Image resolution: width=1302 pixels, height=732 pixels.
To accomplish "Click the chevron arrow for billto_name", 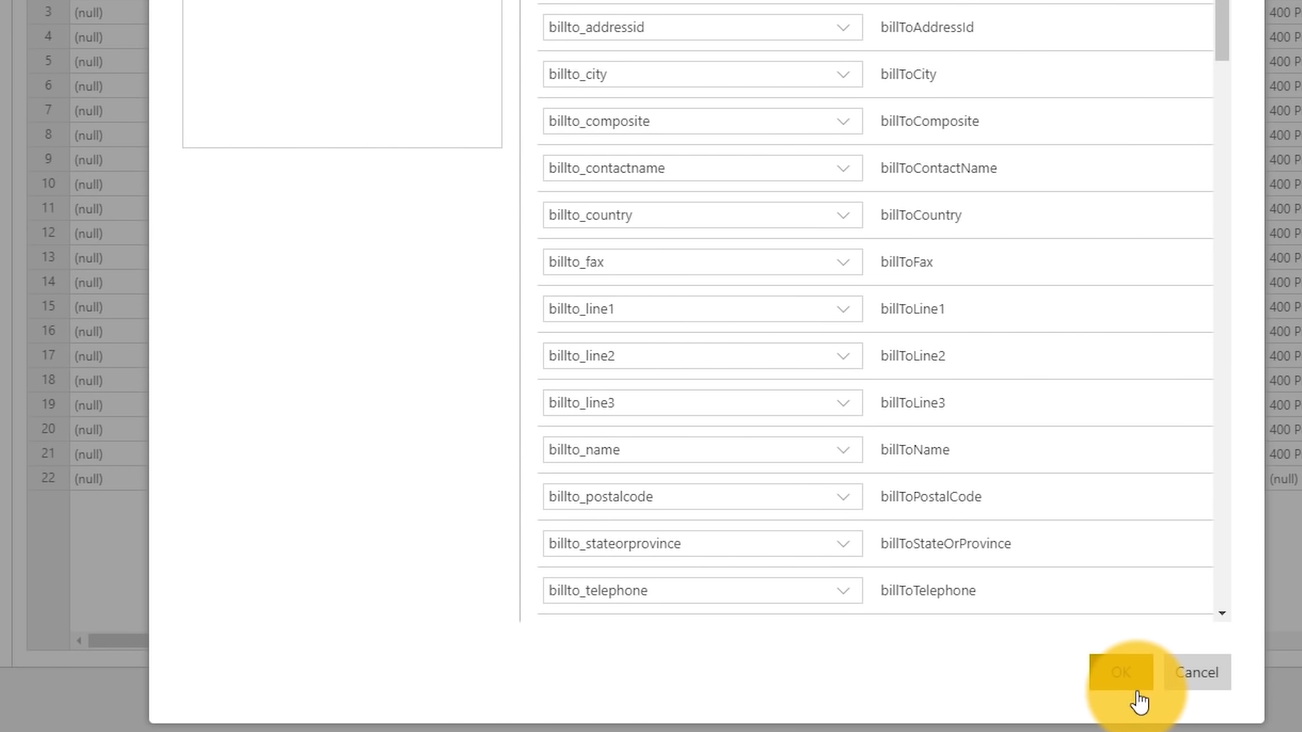I will (x=843, y=450).
